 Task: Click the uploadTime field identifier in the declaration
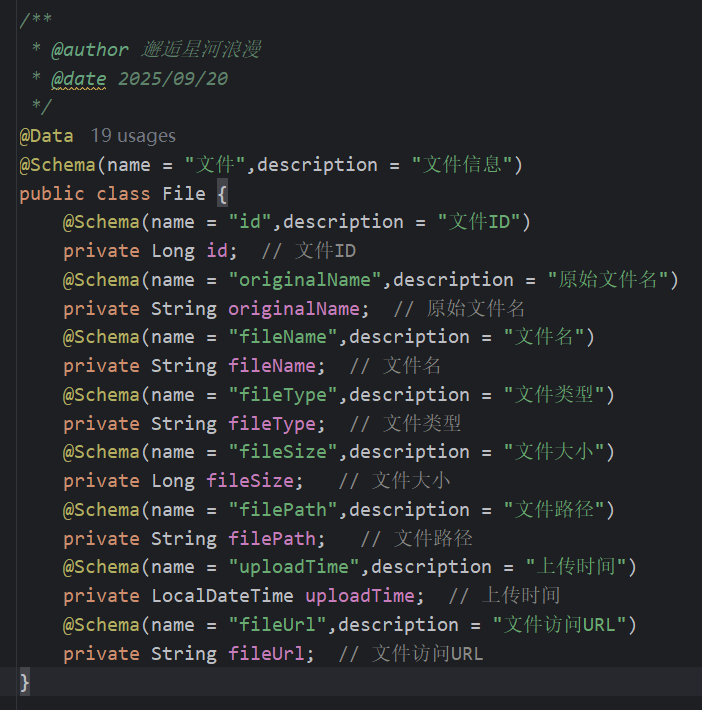[360, 596]
